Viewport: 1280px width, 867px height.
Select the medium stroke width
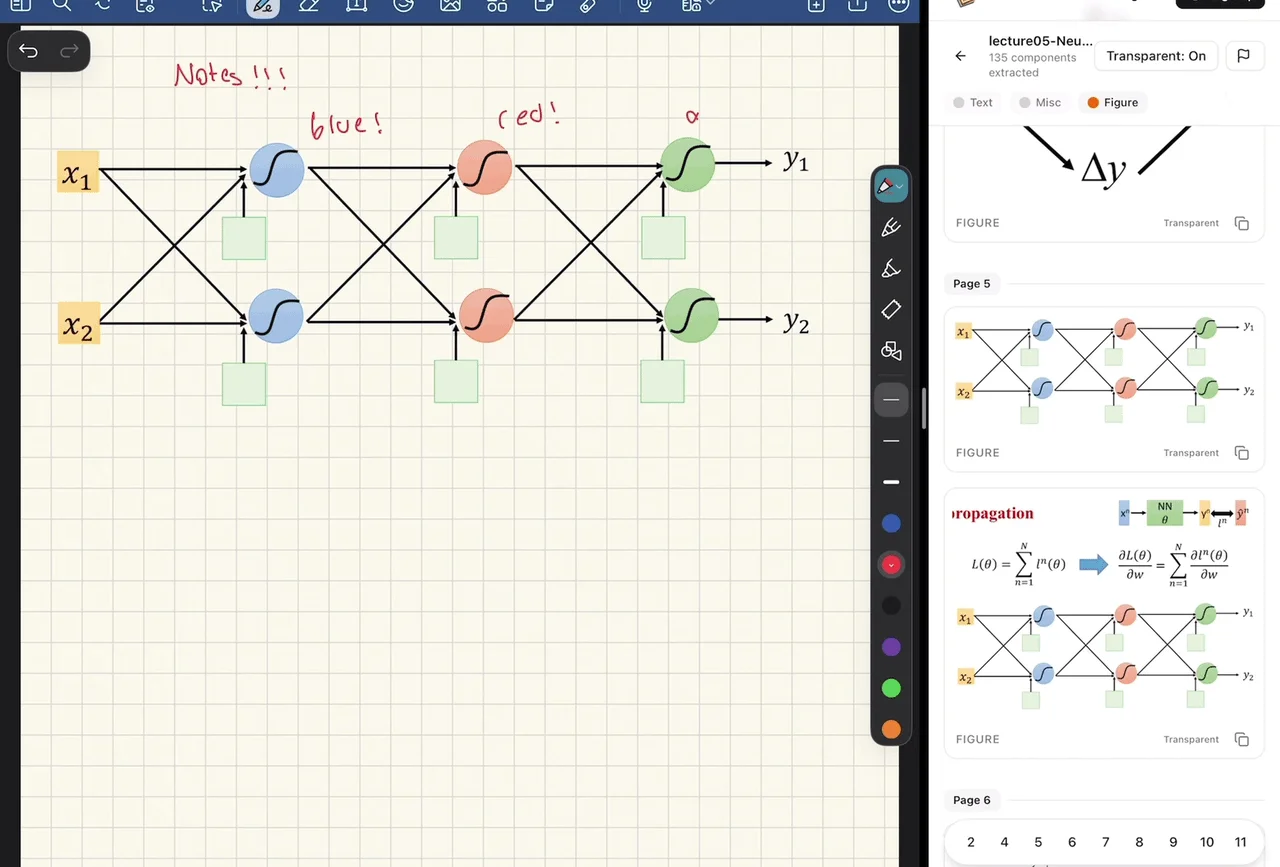(x=891, y=441)
